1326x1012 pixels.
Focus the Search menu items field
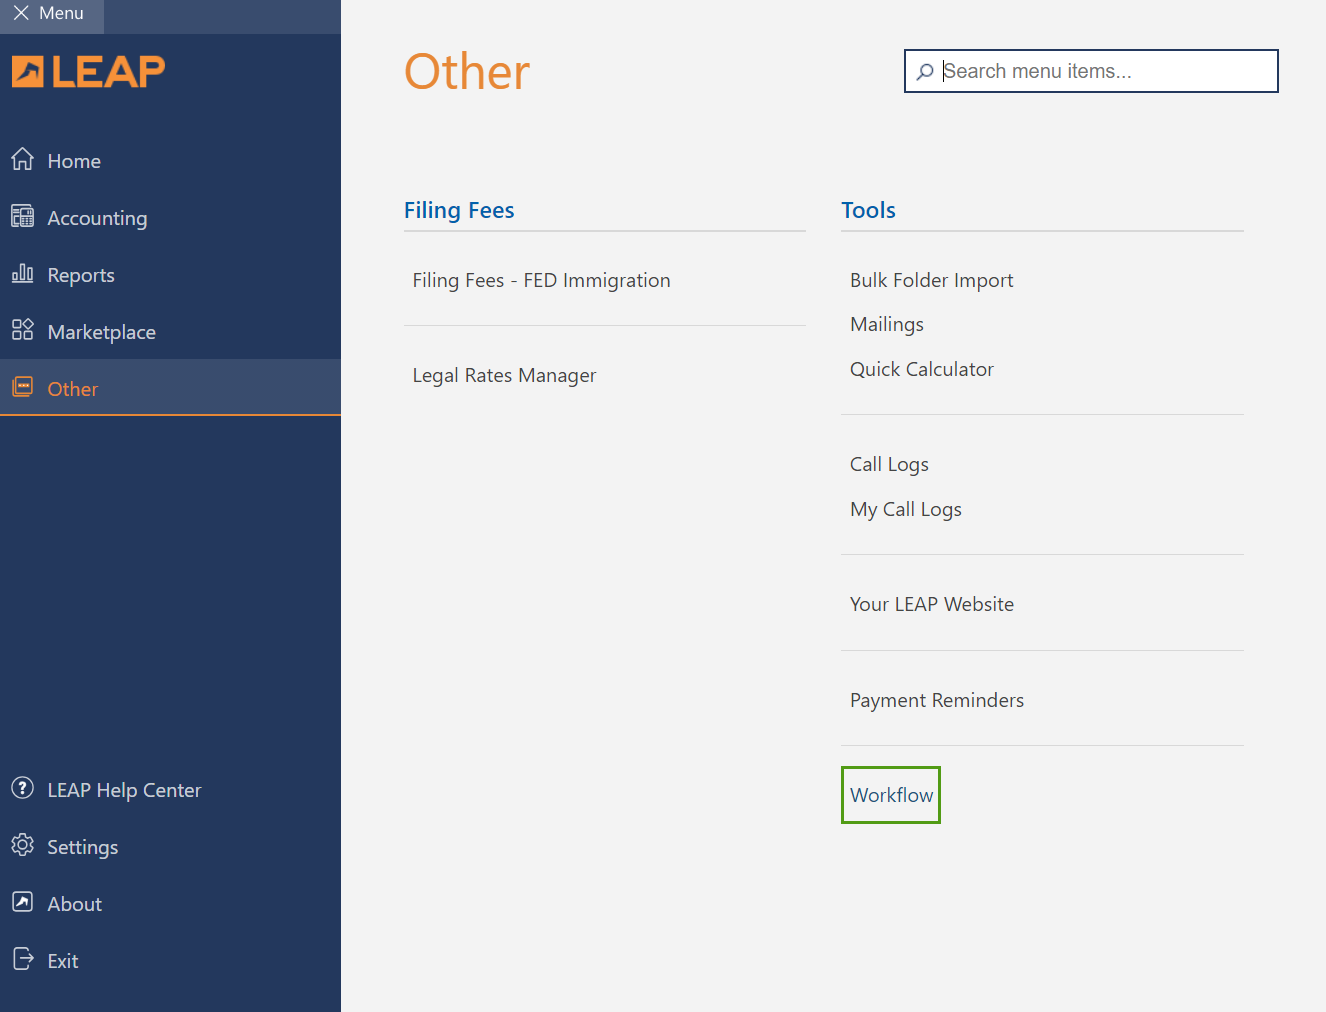click(1100, 72)
